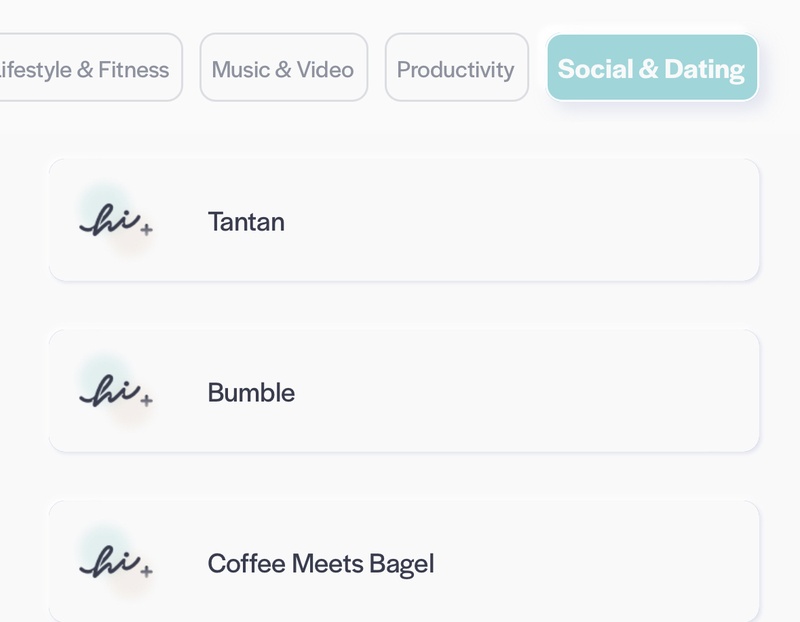Select the Bumble list card
The width and height of the screenshot is (800, 622).
click(404, 391)
